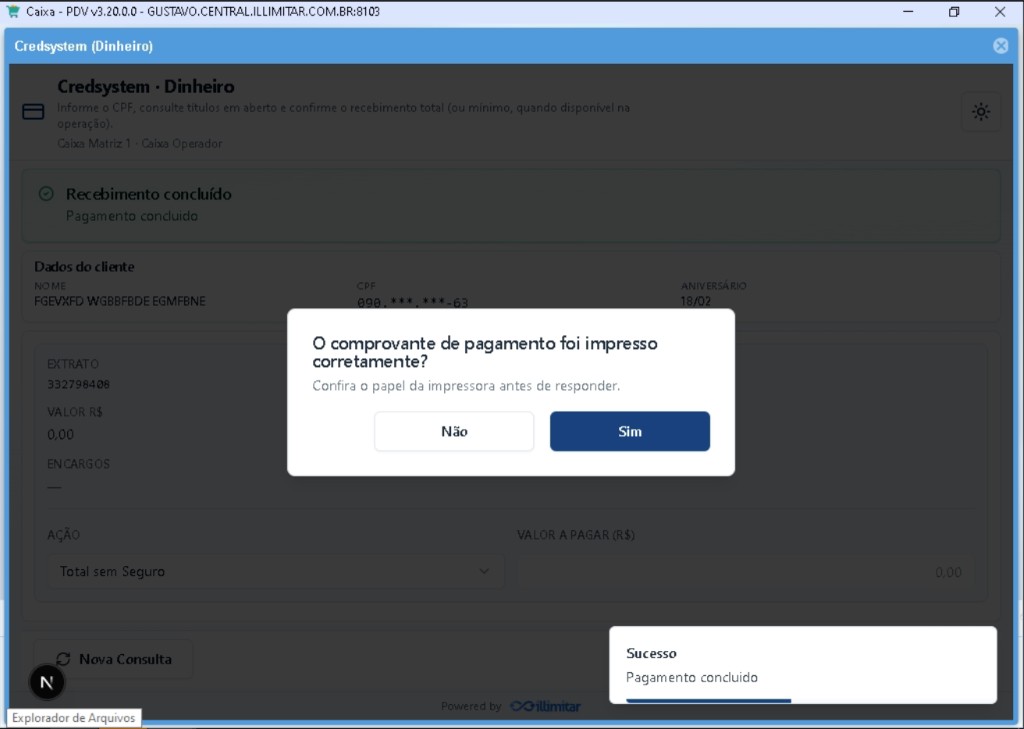Select the client name FGEVXFD WGBBFBDE EGMFBNE

tap(120, 301)
